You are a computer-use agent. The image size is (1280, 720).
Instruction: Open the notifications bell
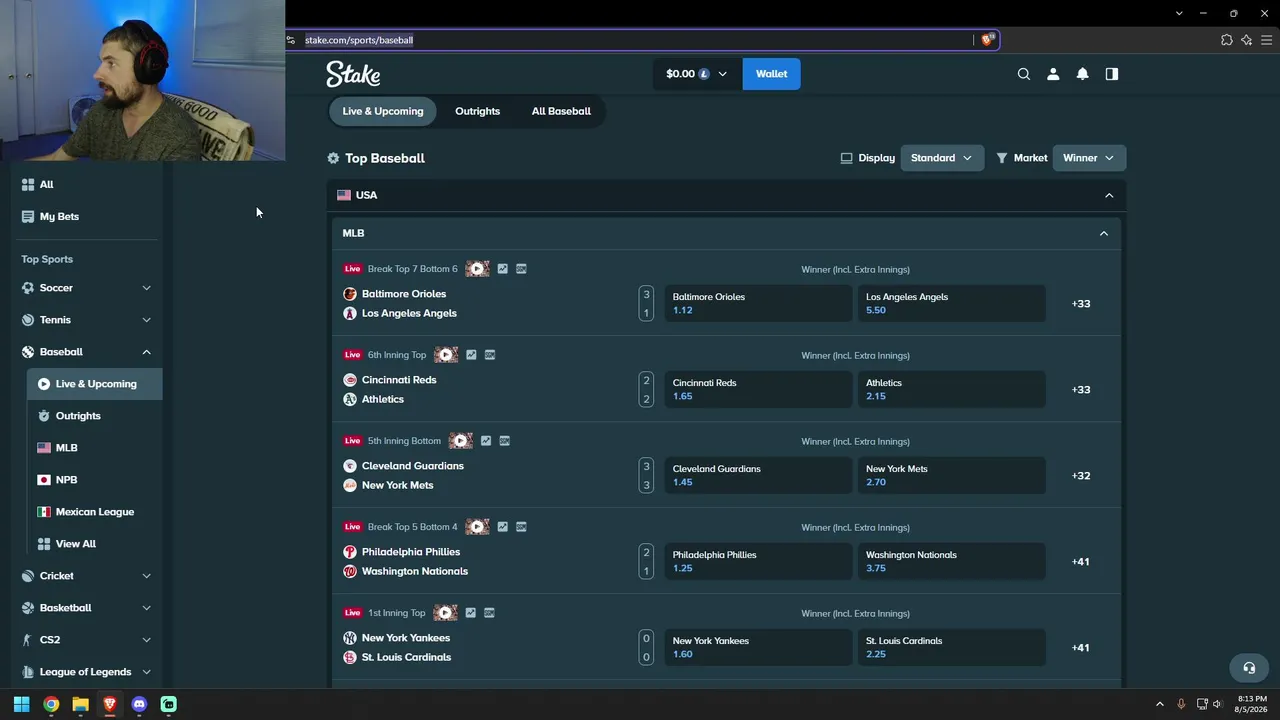(1082, 74)
